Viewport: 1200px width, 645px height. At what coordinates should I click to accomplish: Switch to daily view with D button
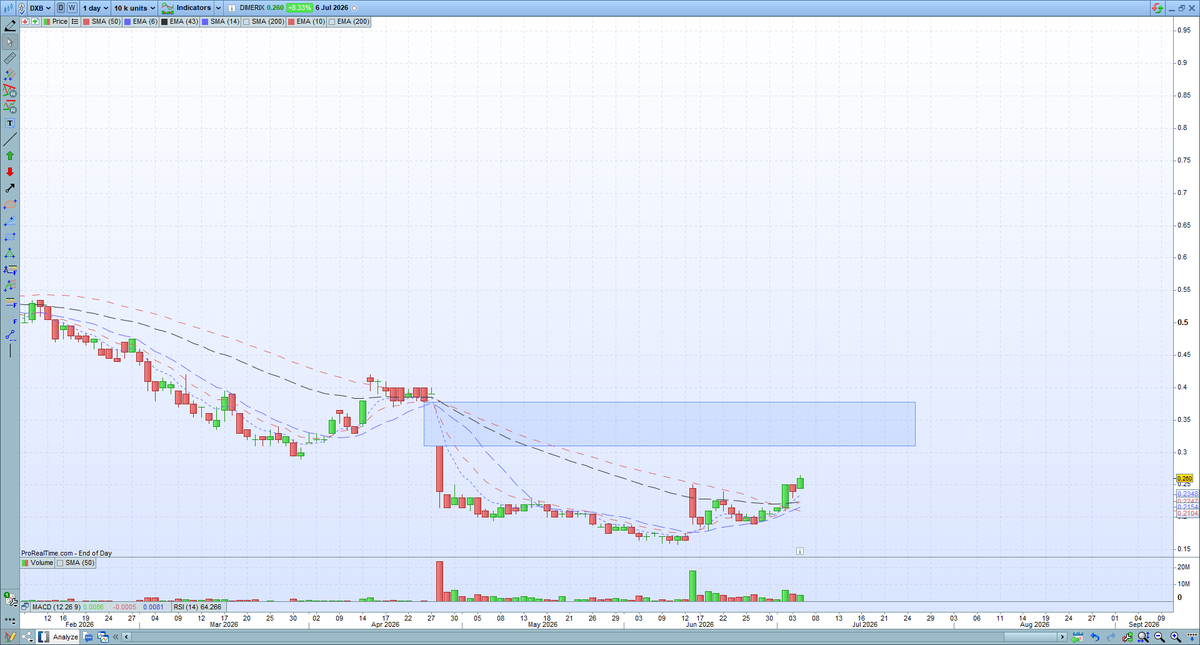60,8
